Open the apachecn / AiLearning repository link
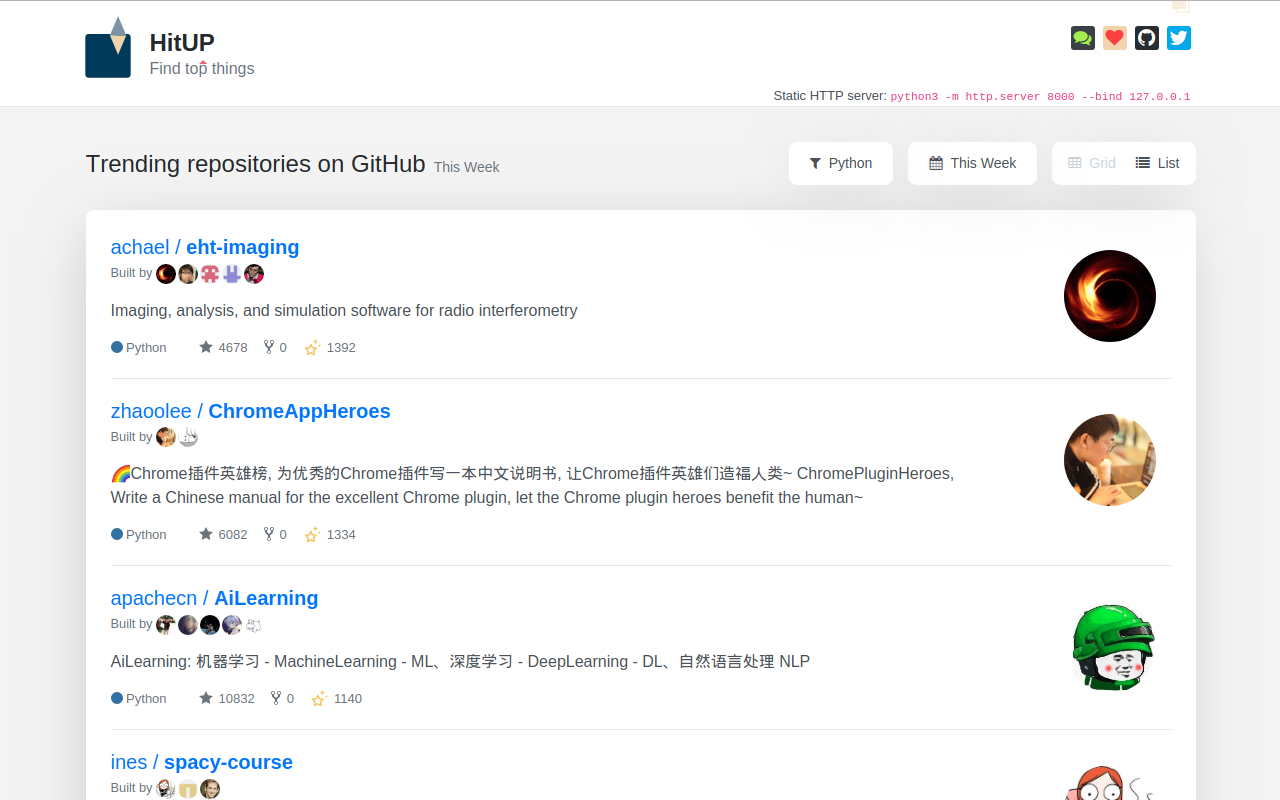Screen dimensions: 1280x800 (214, 598)
